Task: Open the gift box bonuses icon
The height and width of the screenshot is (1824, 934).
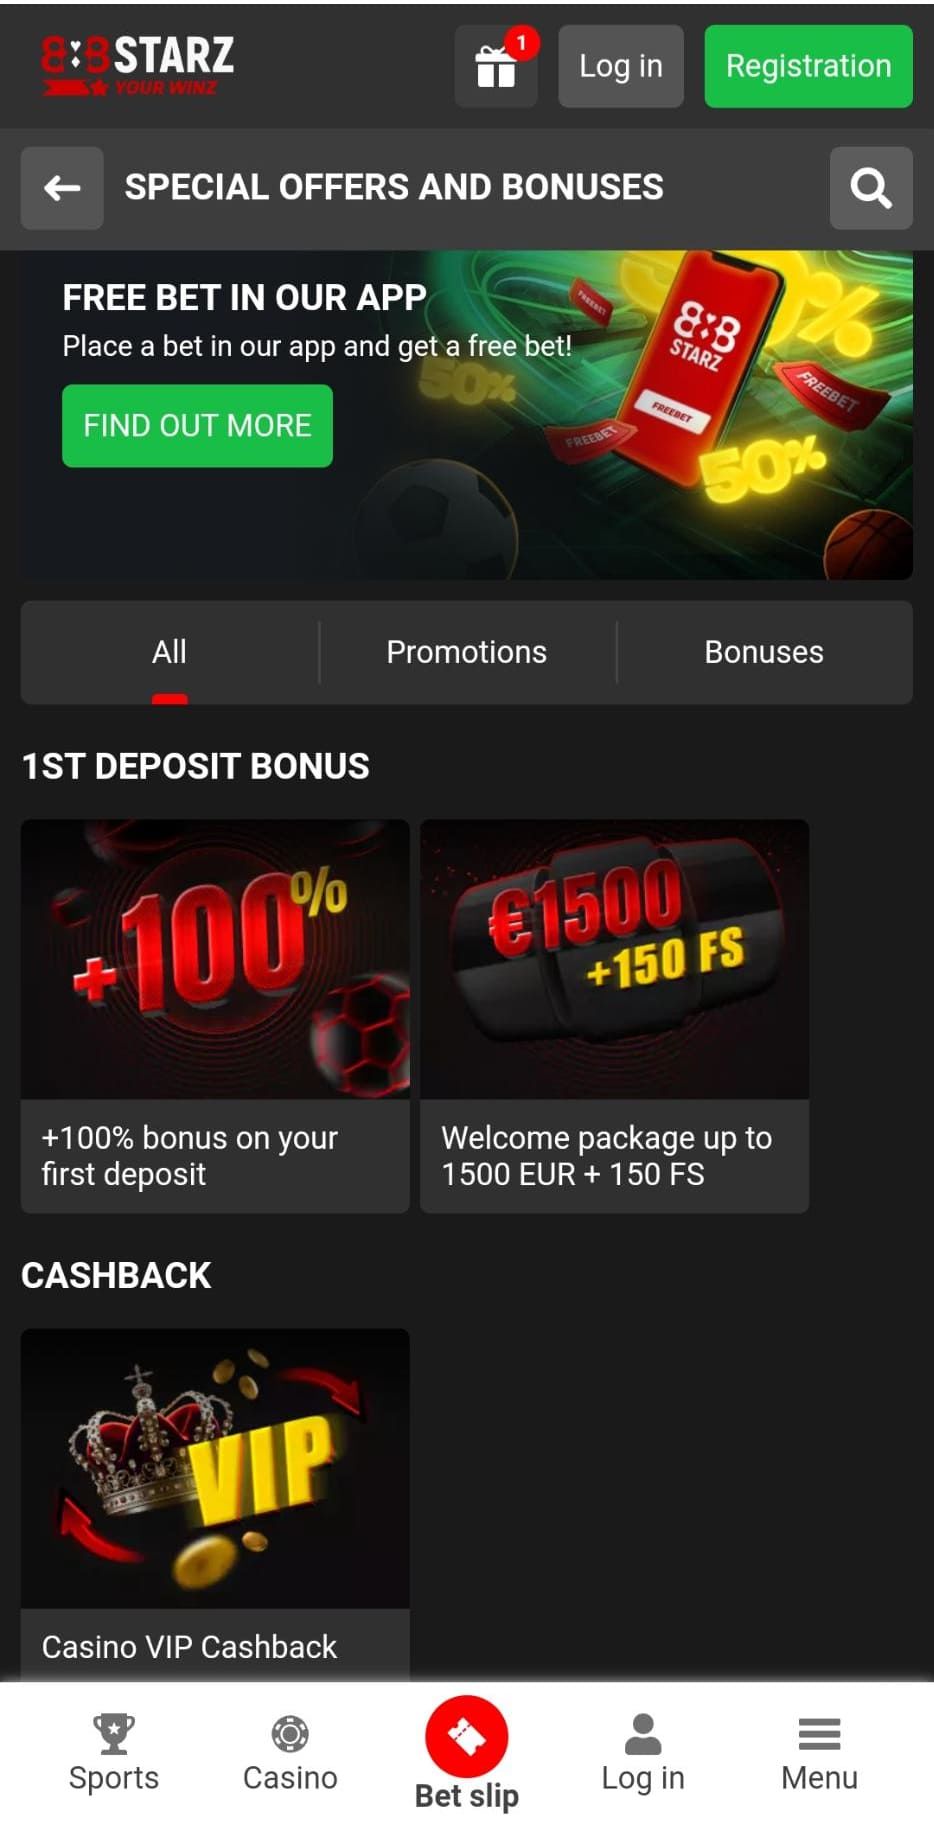Action: 496,66
